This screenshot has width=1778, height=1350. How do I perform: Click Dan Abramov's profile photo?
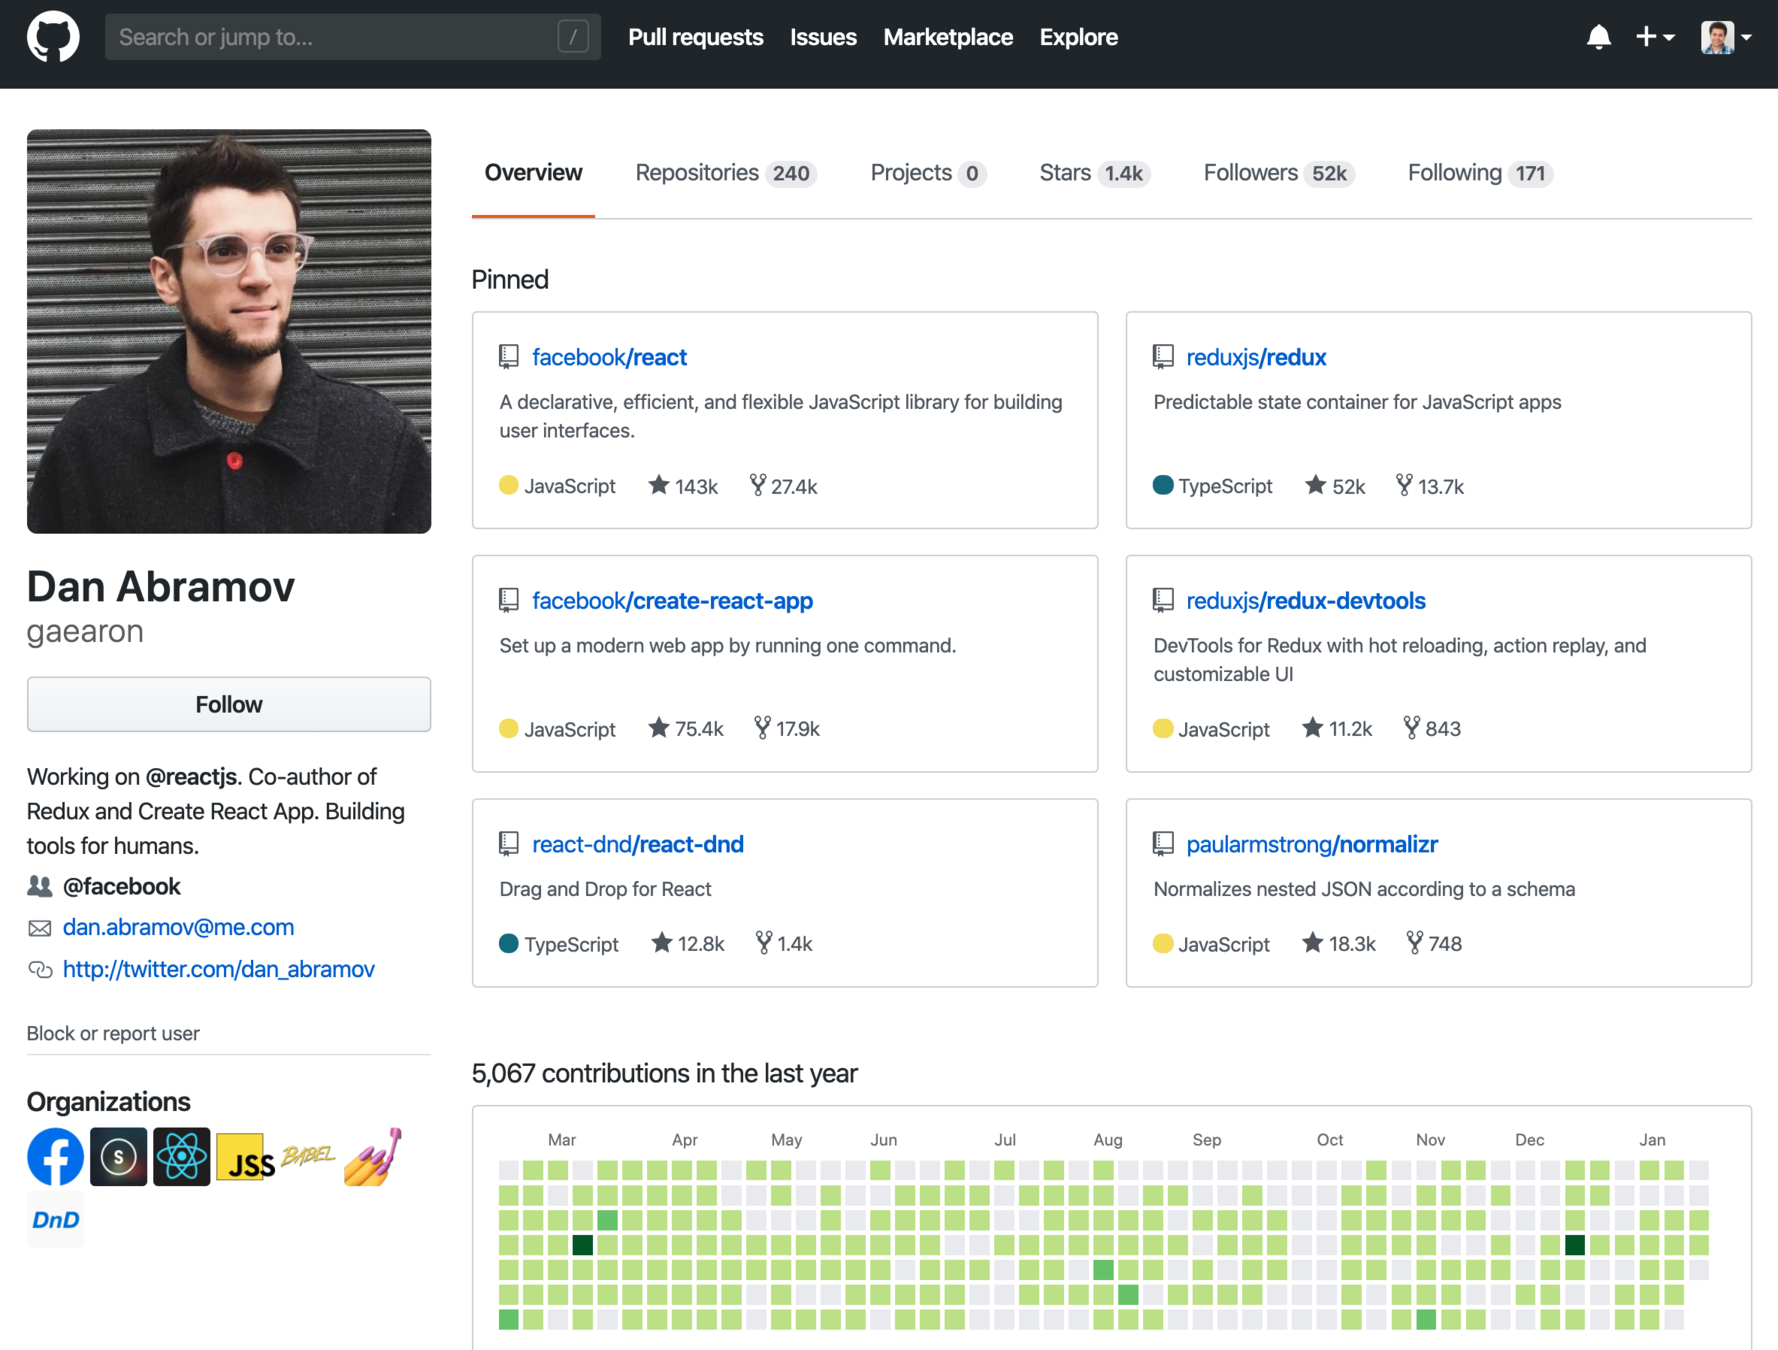click(229, 331)
